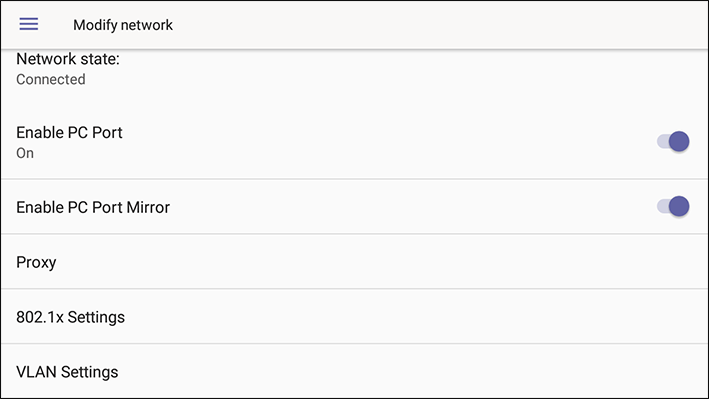Click the light track of PC Port Mirror switch
Screen dimensions: 709x399
coord(662,207)
